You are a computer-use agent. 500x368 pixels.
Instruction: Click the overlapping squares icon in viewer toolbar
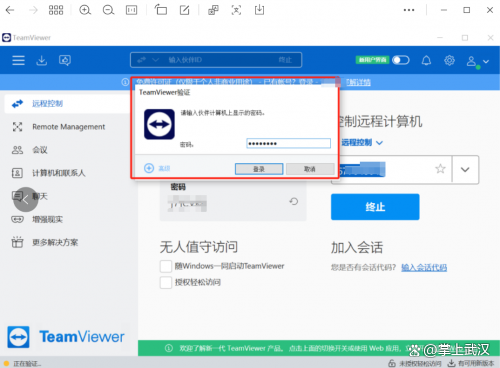click(213, 10)
